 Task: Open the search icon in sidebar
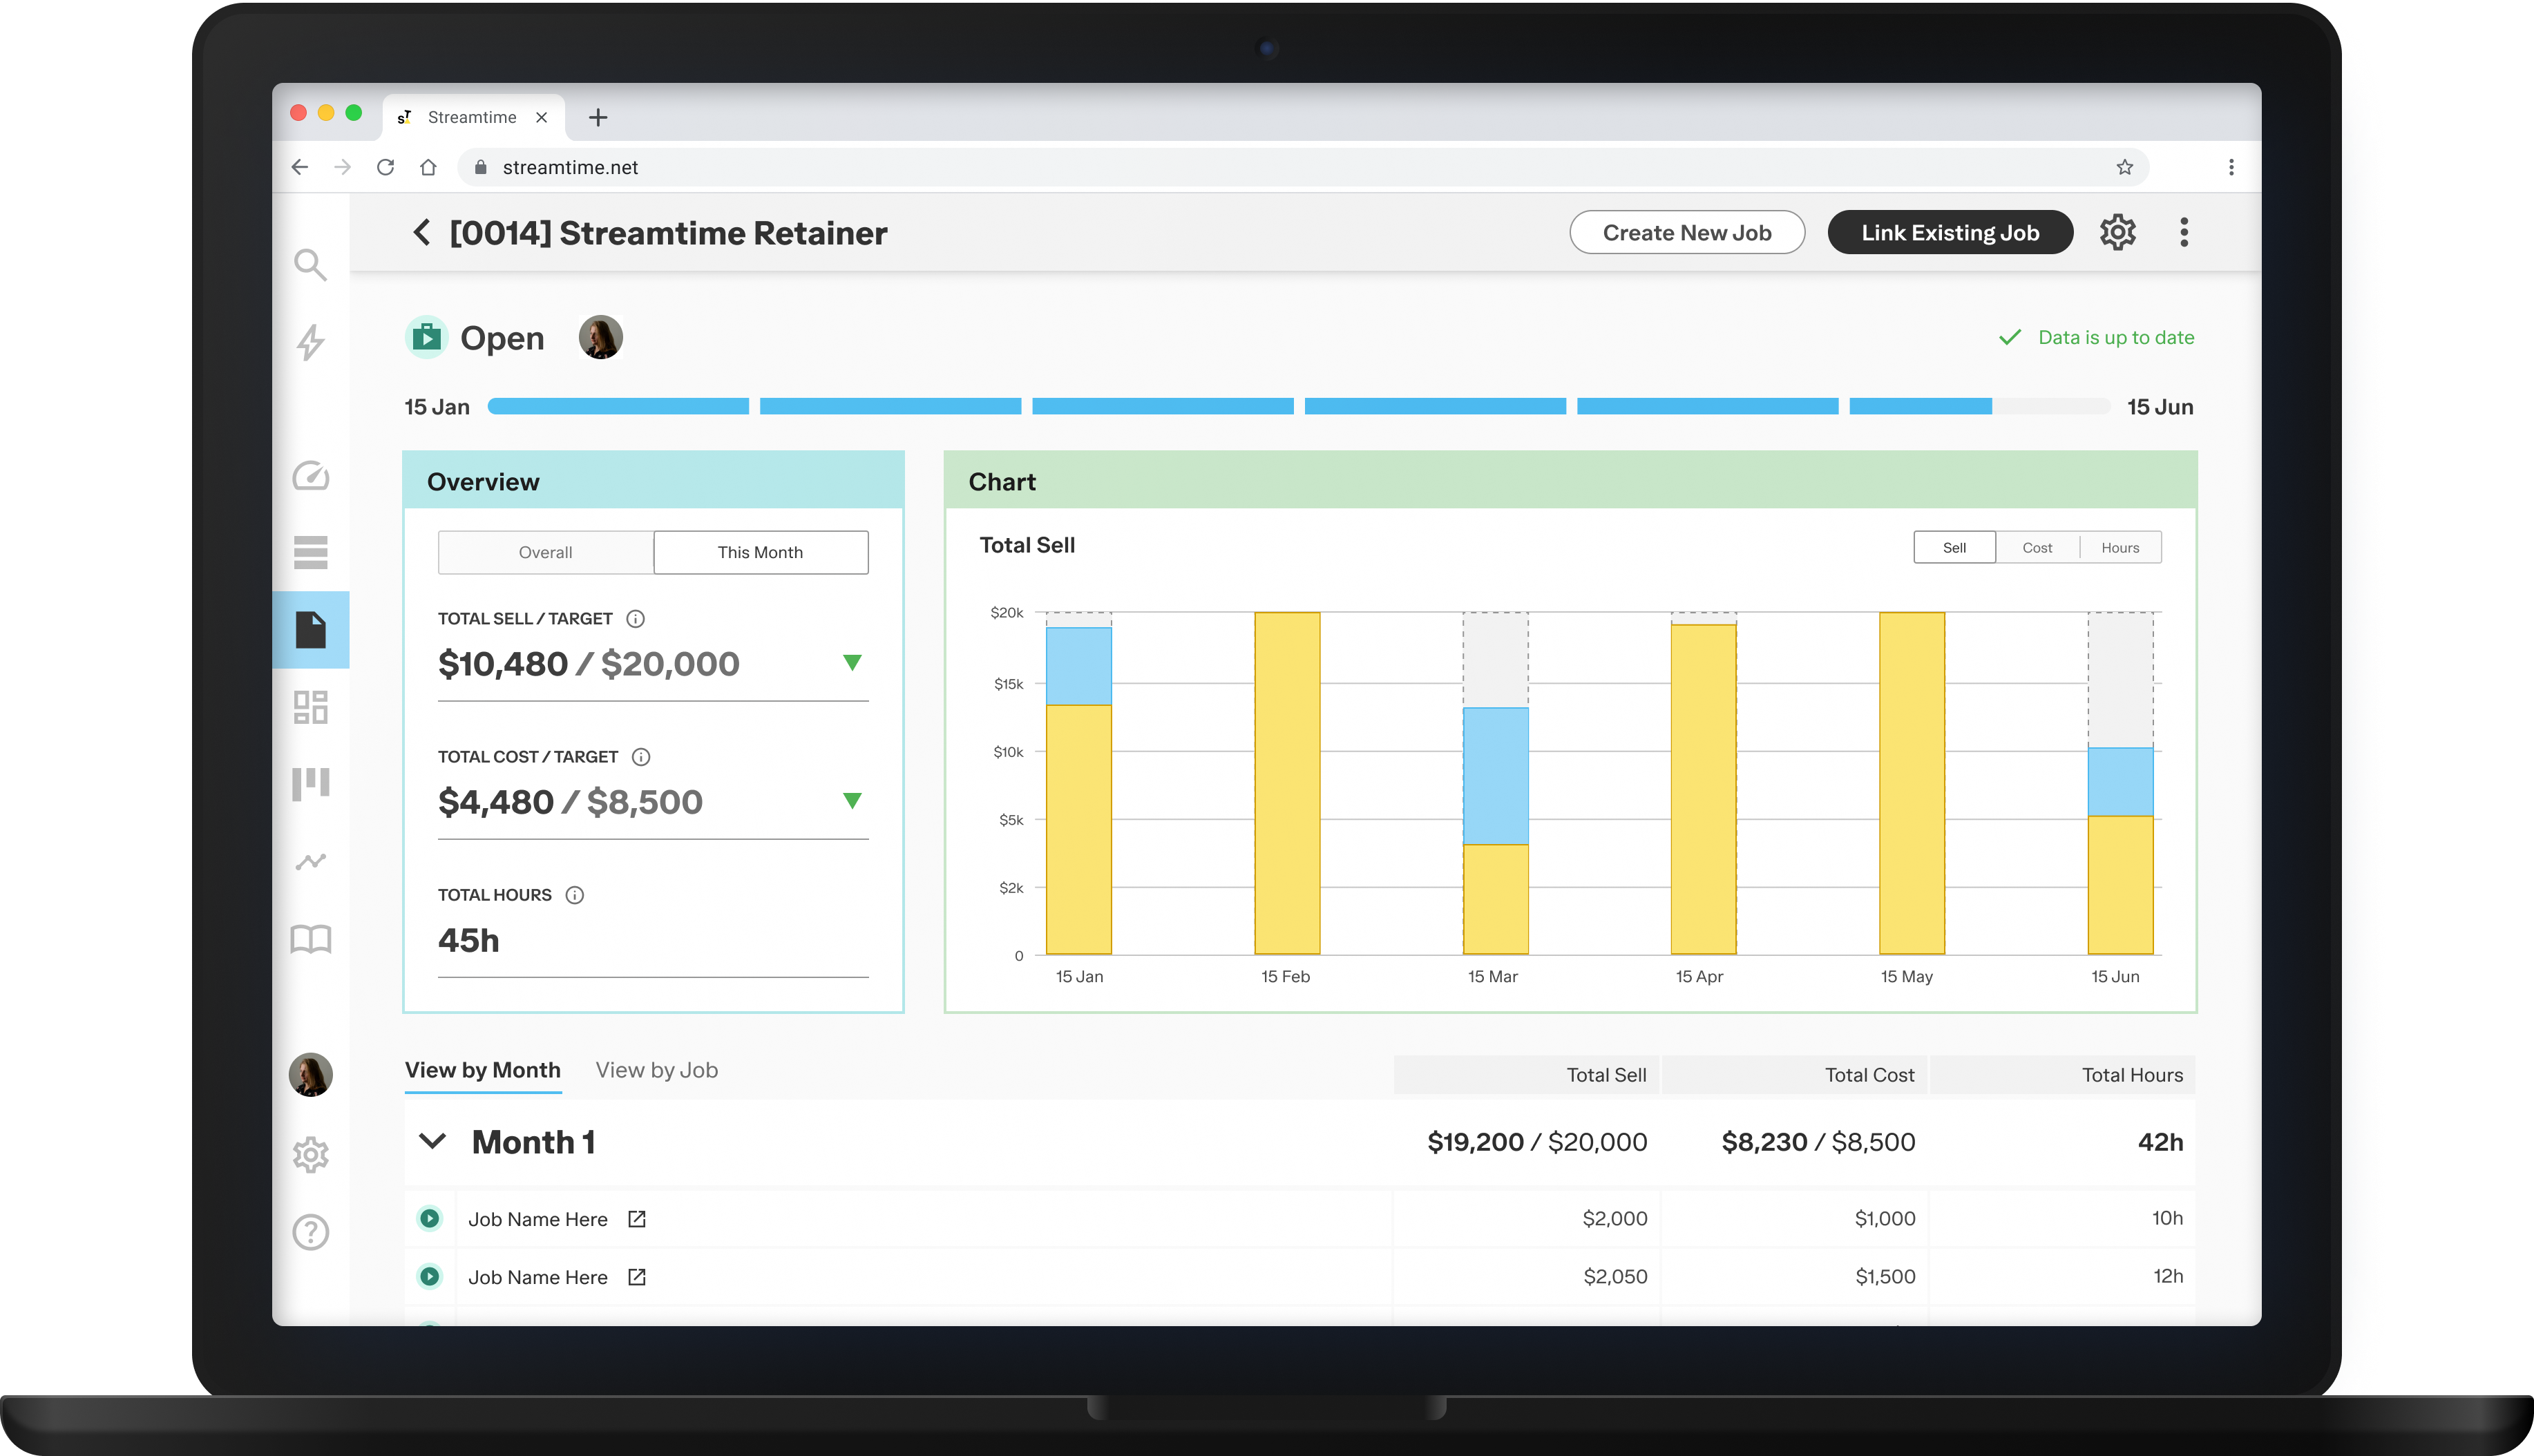point(310,265)
